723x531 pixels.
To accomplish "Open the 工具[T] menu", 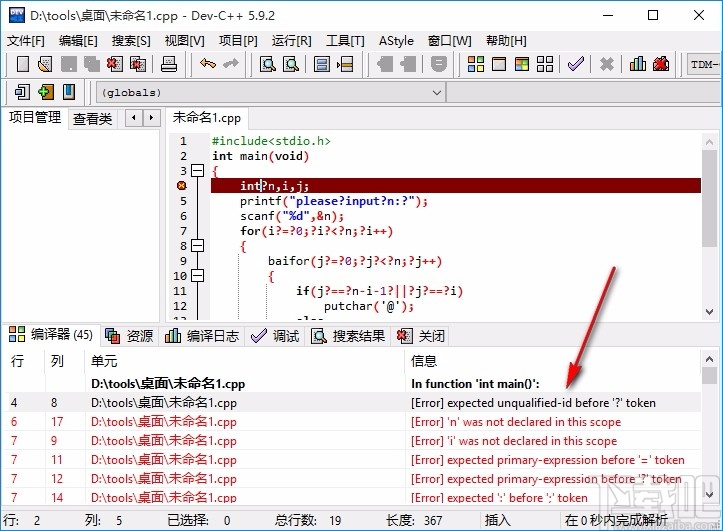I will pos(345,41).
